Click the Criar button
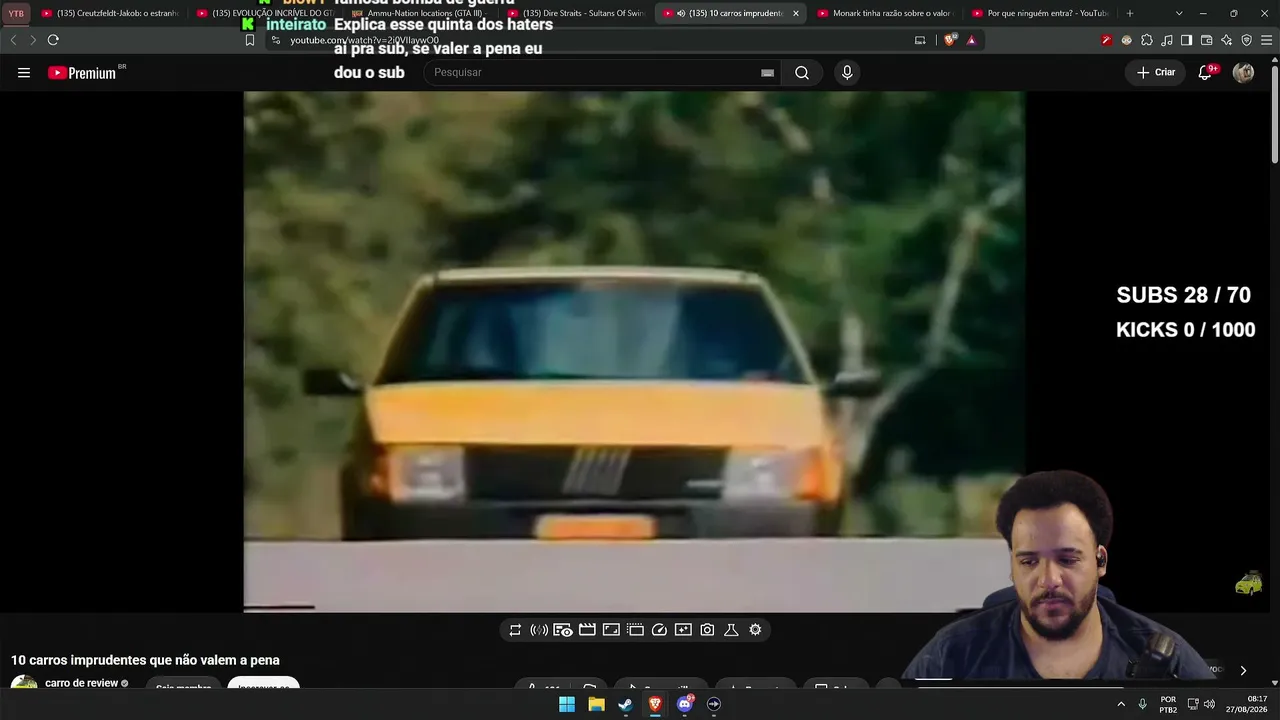1280x720 pixels. 1156,73
